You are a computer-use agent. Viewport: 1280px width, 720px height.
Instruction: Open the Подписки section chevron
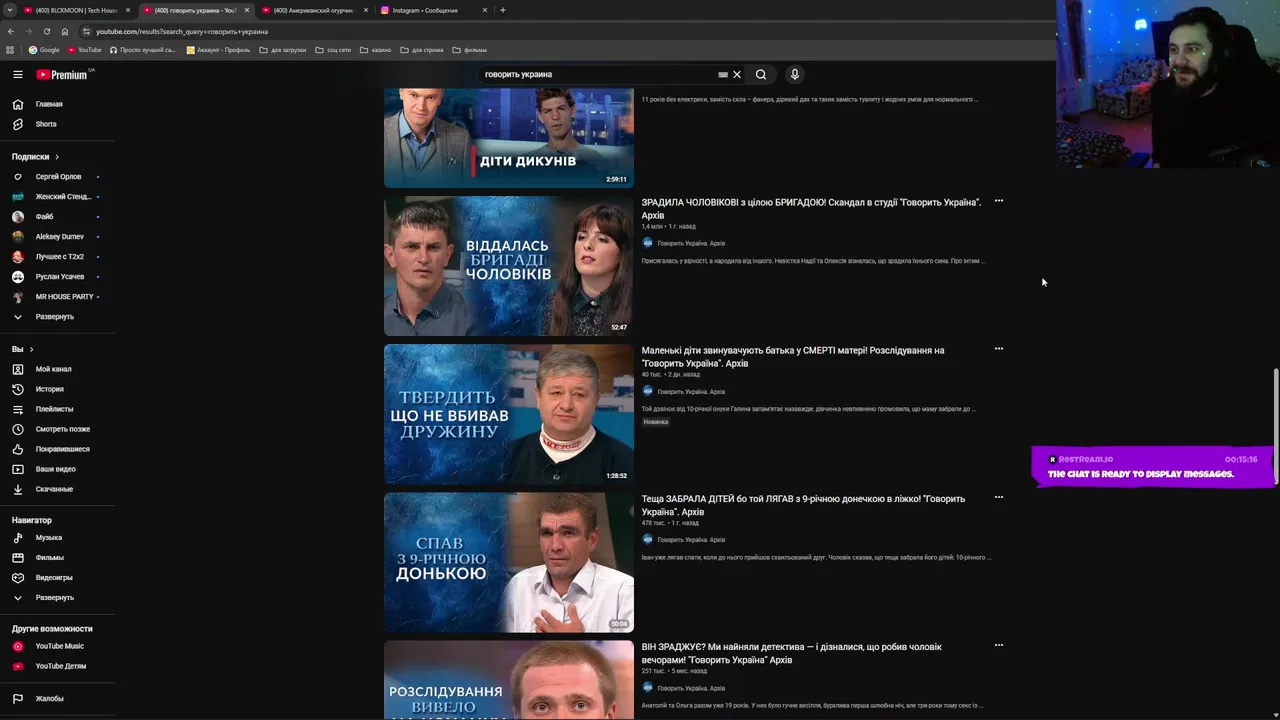click(x=57, y=157)
